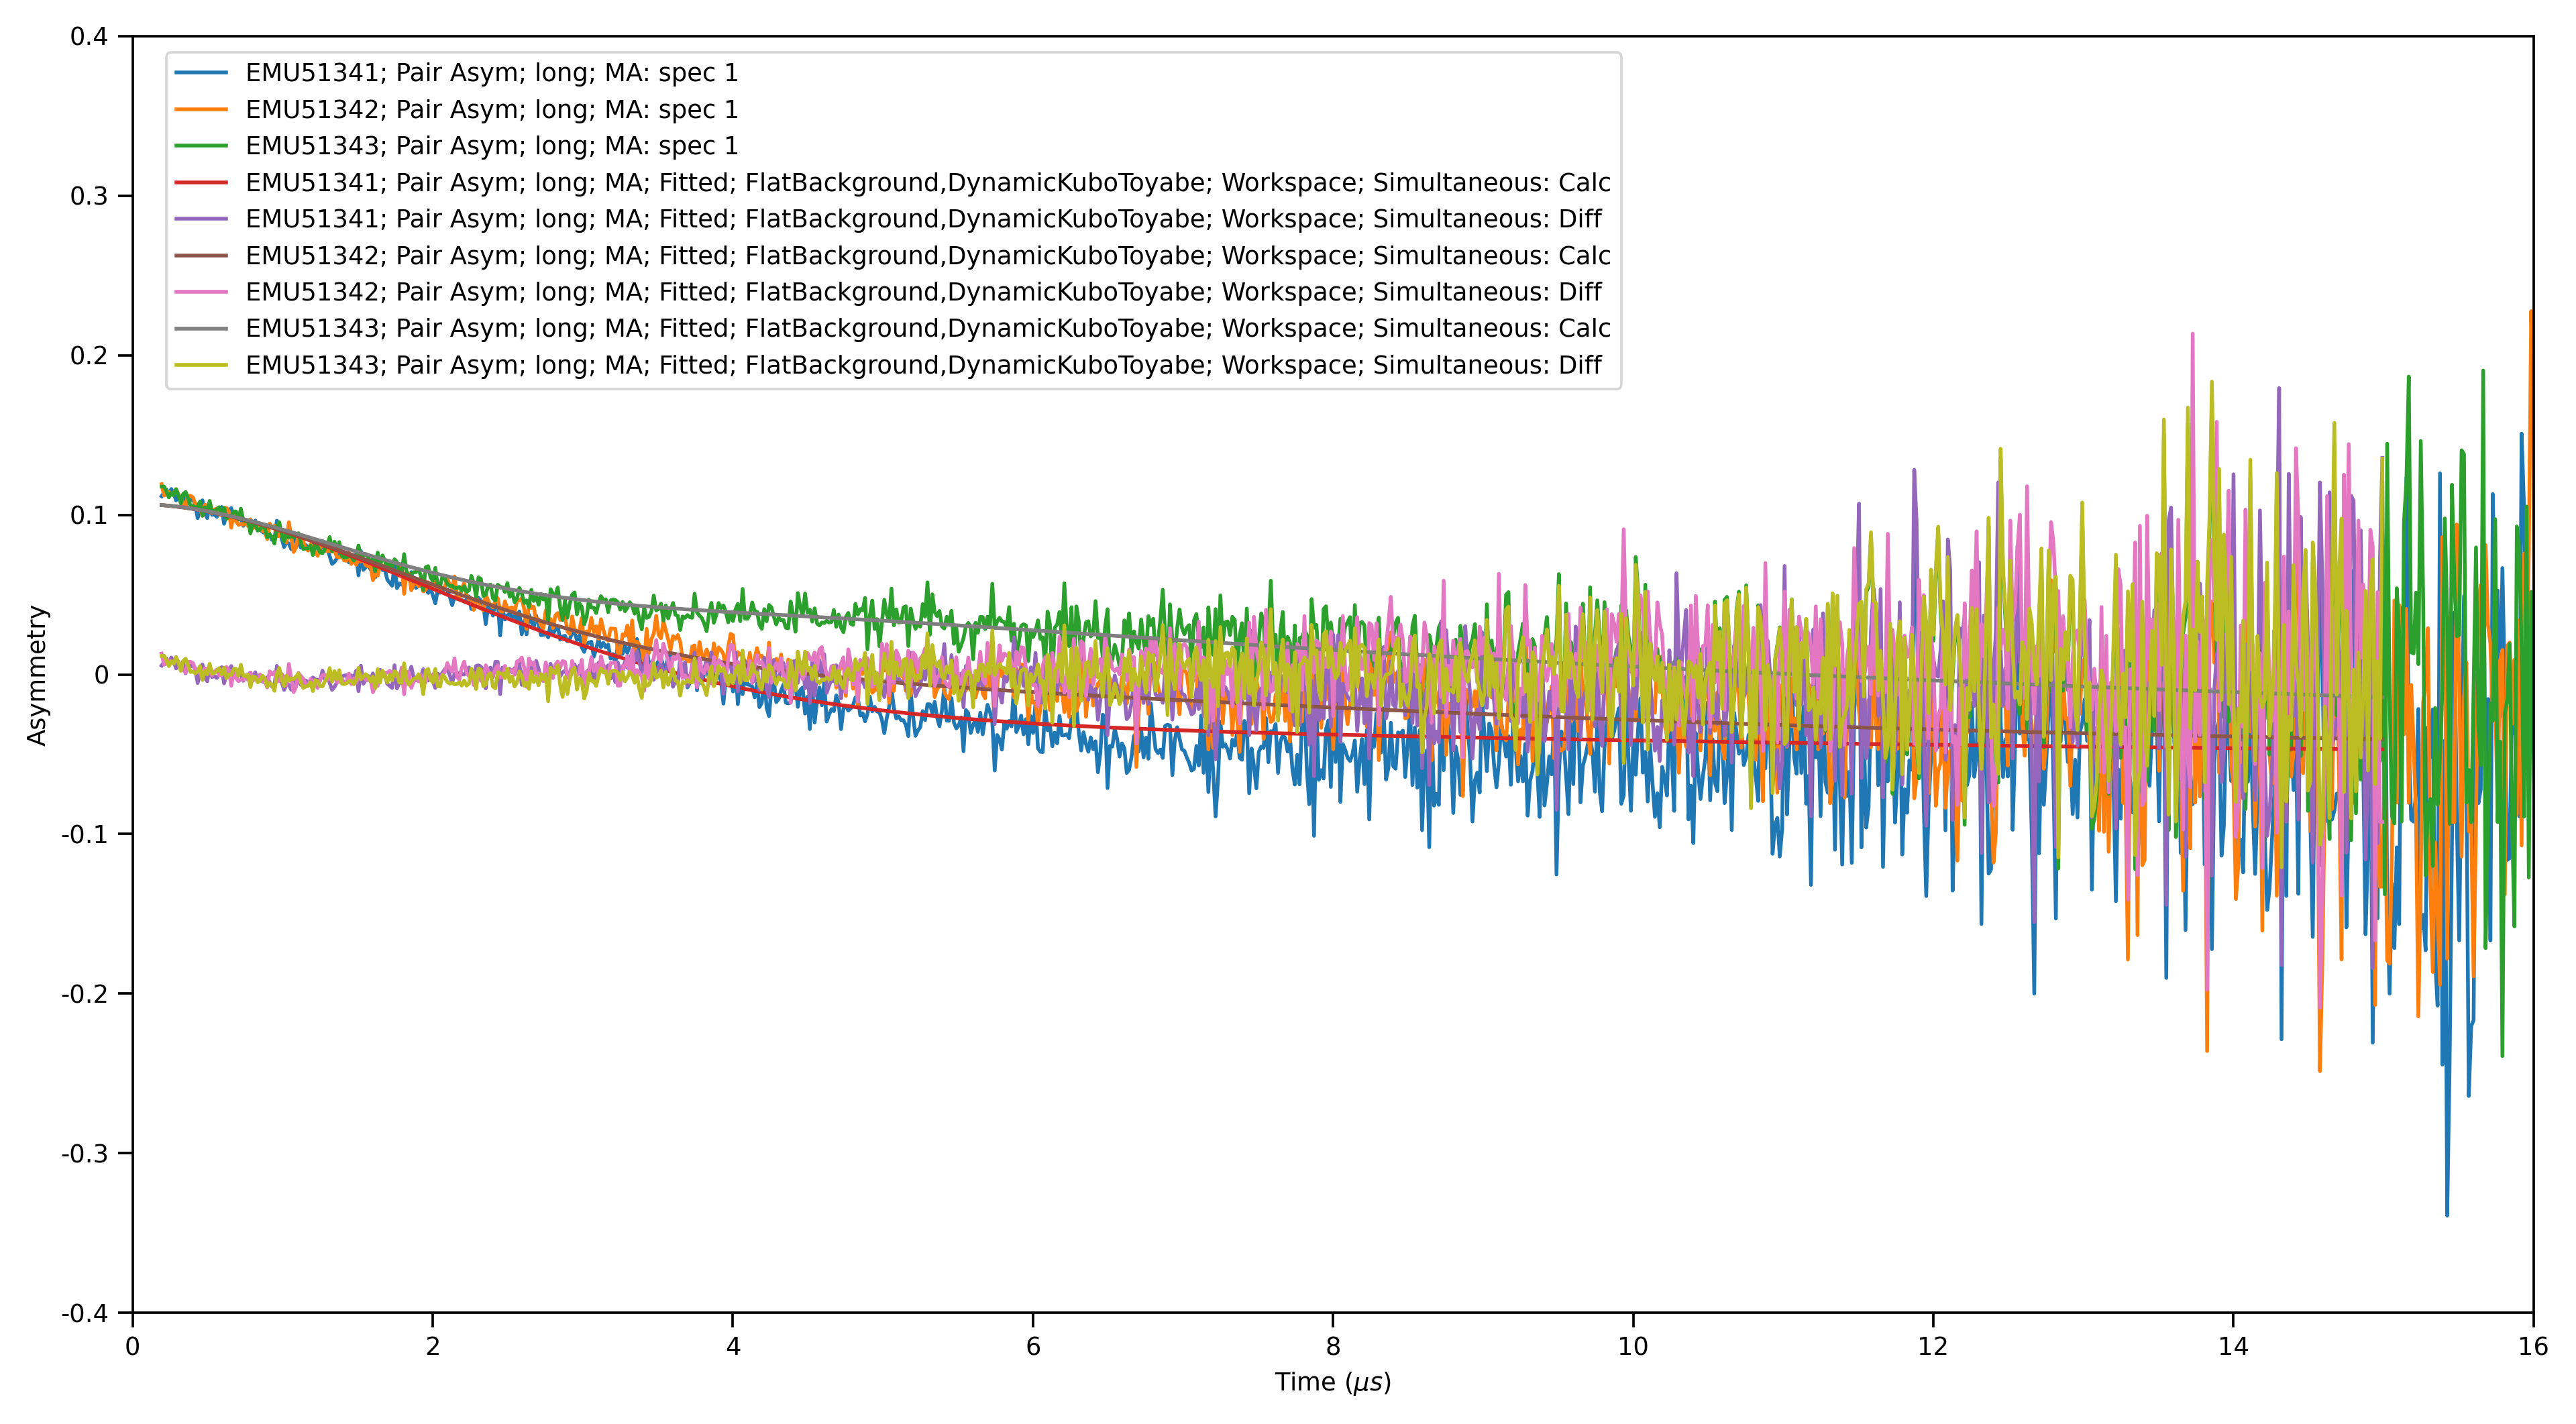This screenshot has height=1424, width=2576.
Task: Click y-axis tick label -0.3
Action: point(85,1153)
